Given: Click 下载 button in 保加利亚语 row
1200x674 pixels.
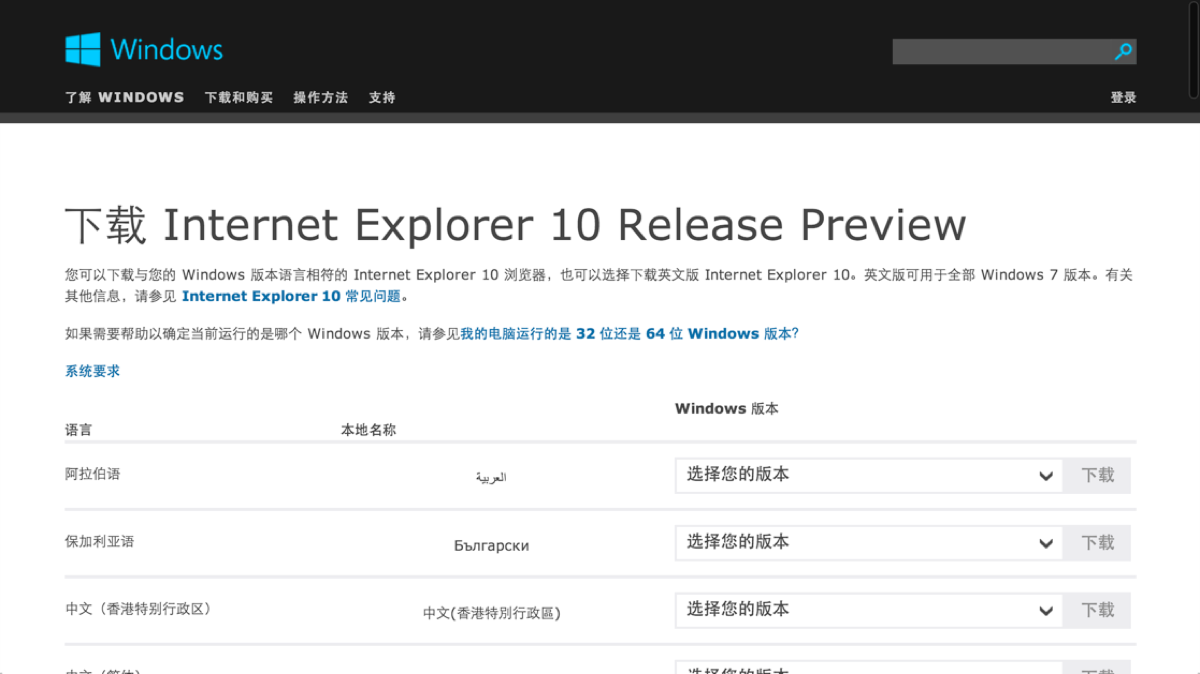Looking at the screenshot, I should tap(1097, 542).
